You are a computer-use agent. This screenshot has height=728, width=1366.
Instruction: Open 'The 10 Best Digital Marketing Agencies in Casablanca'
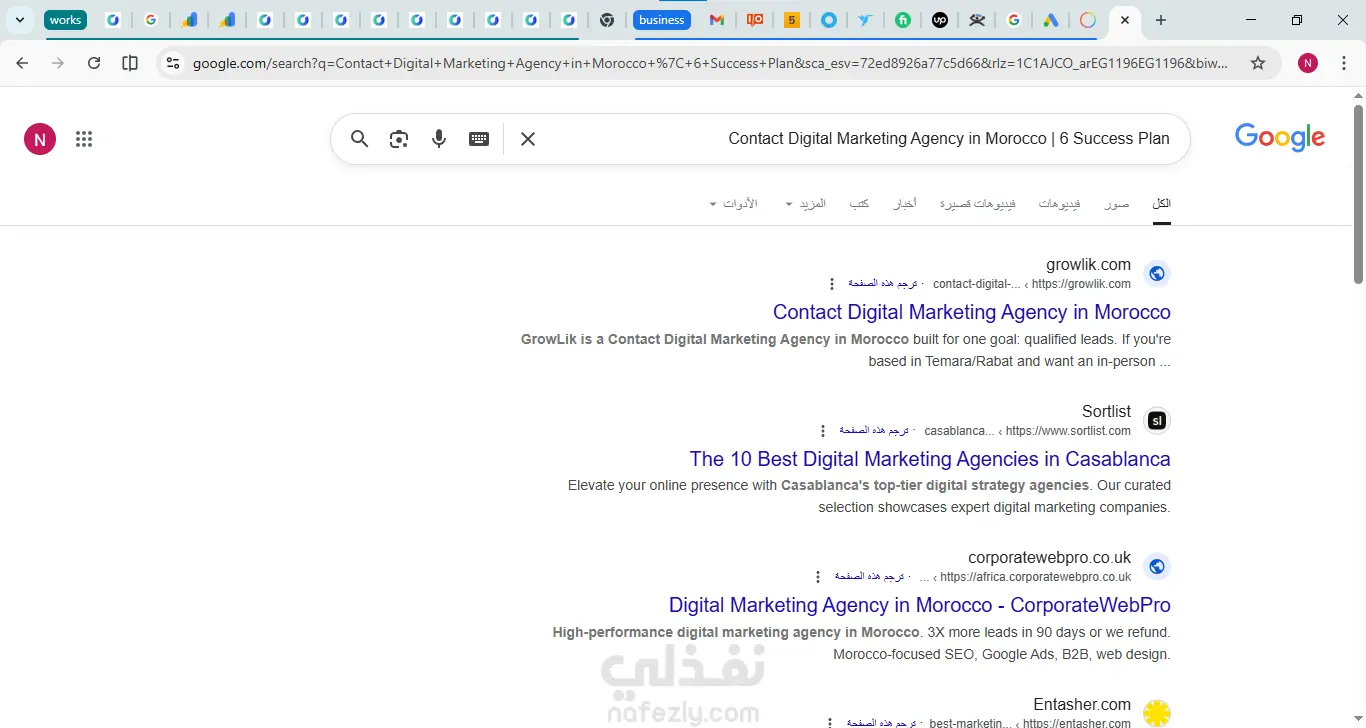click(930, 459)
